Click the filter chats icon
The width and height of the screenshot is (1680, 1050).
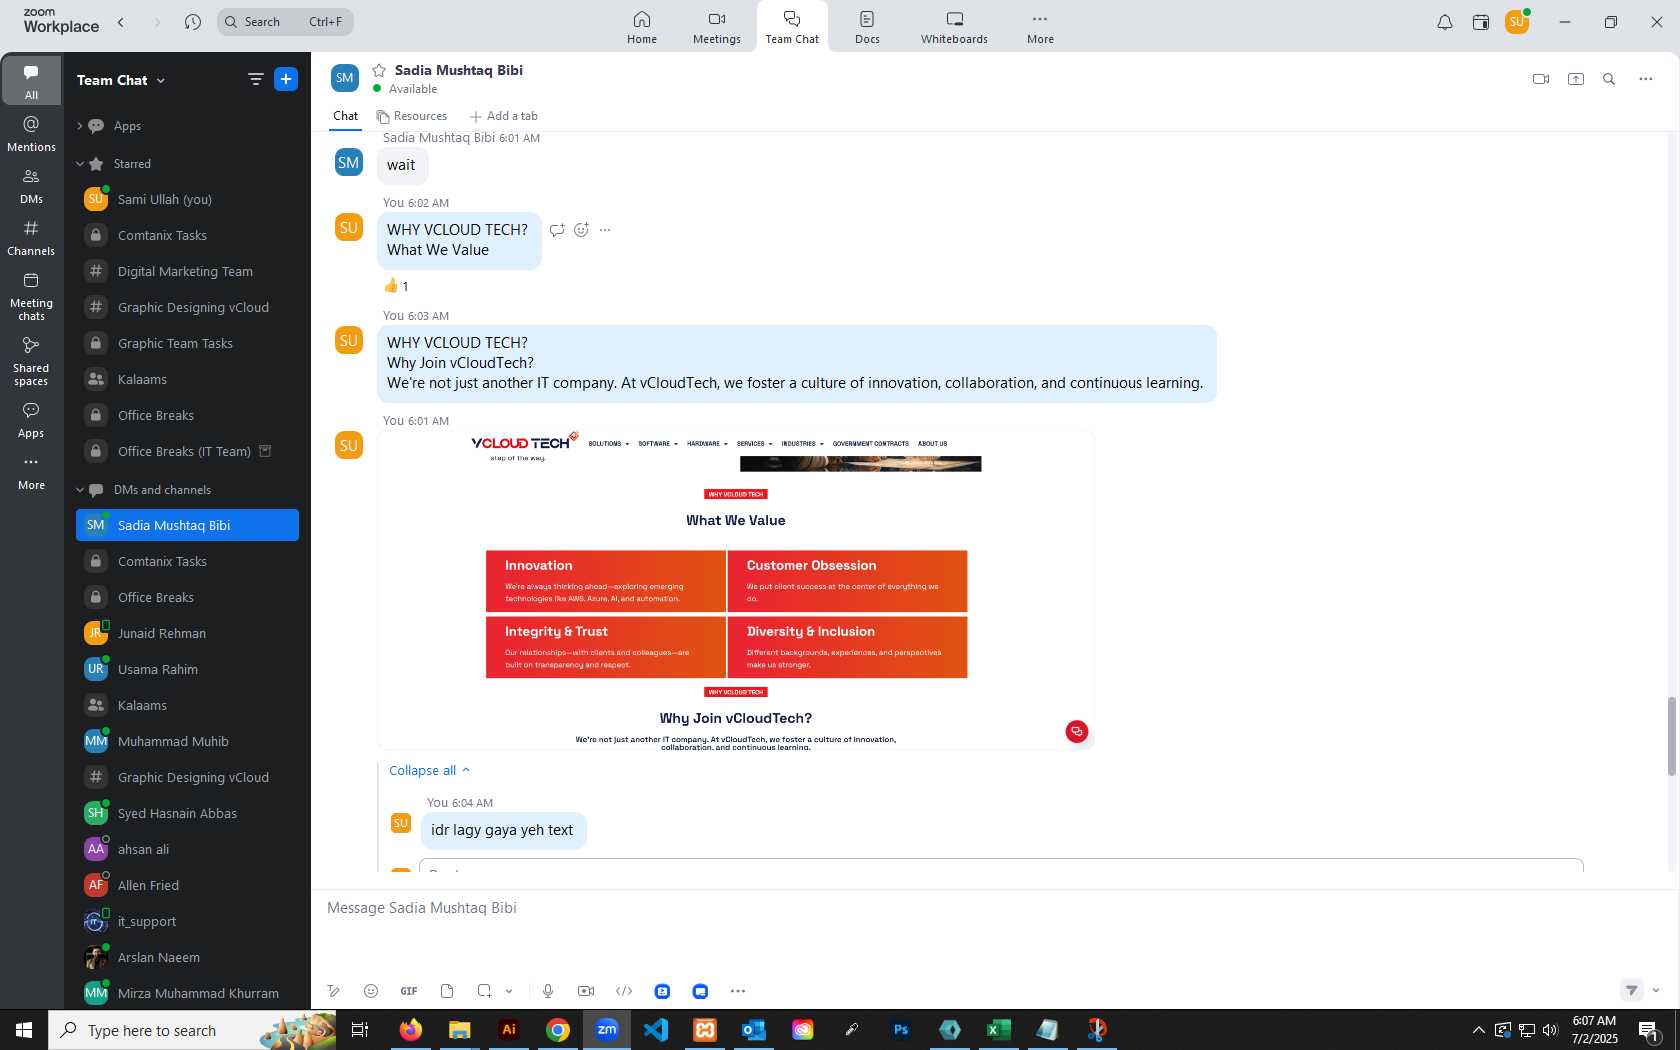255,79
